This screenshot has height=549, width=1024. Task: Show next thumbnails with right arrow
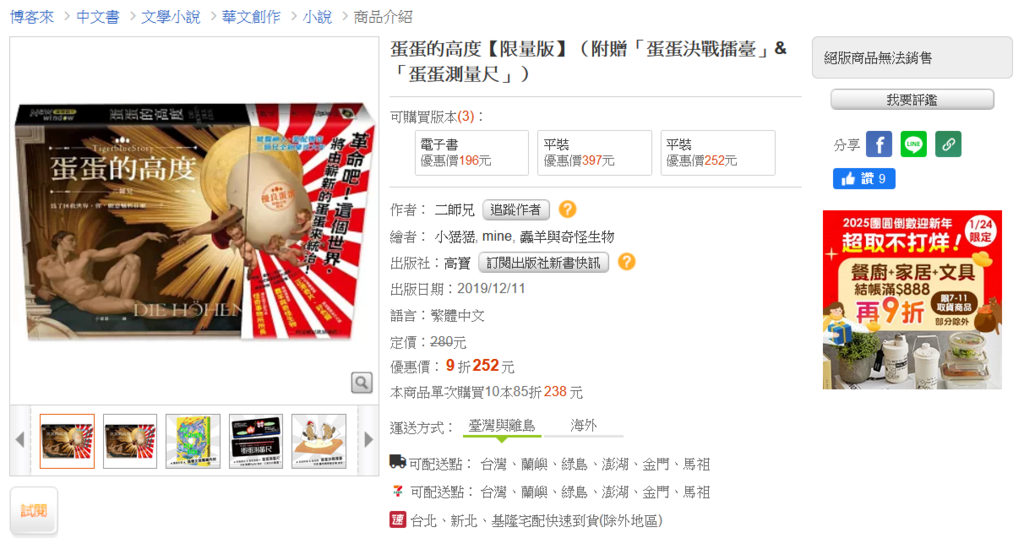pos(368,440)
